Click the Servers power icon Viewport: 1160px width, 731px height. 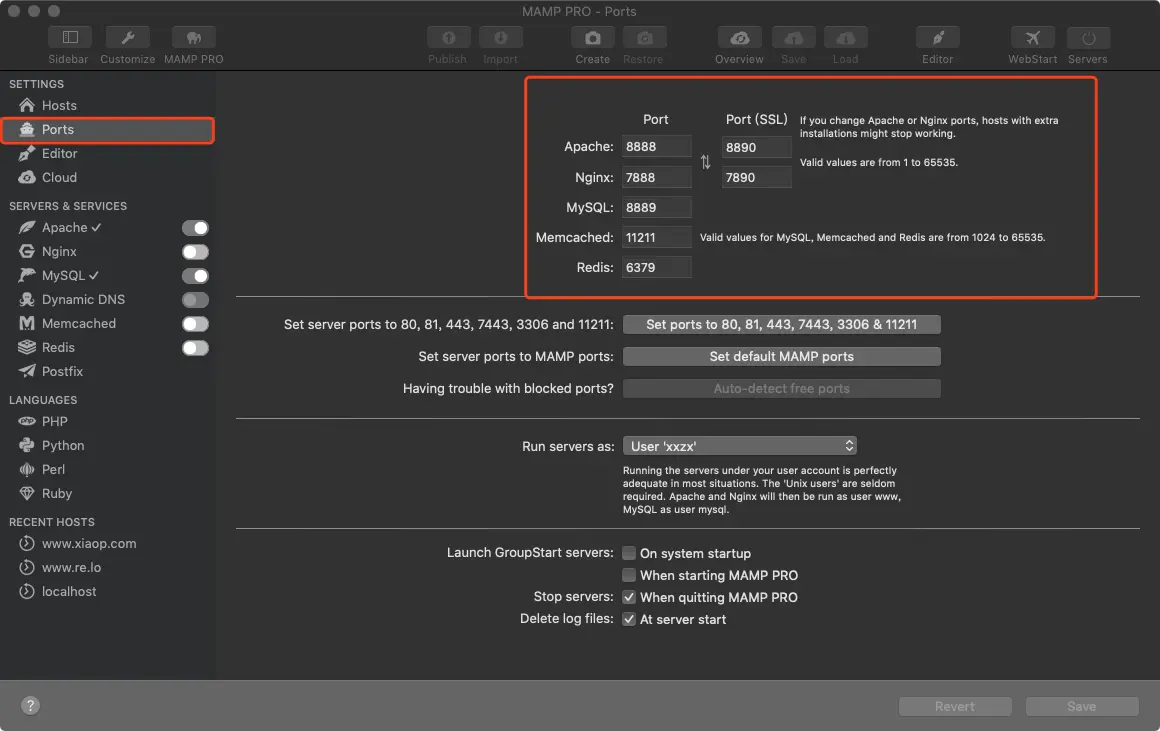[1088, 38]
